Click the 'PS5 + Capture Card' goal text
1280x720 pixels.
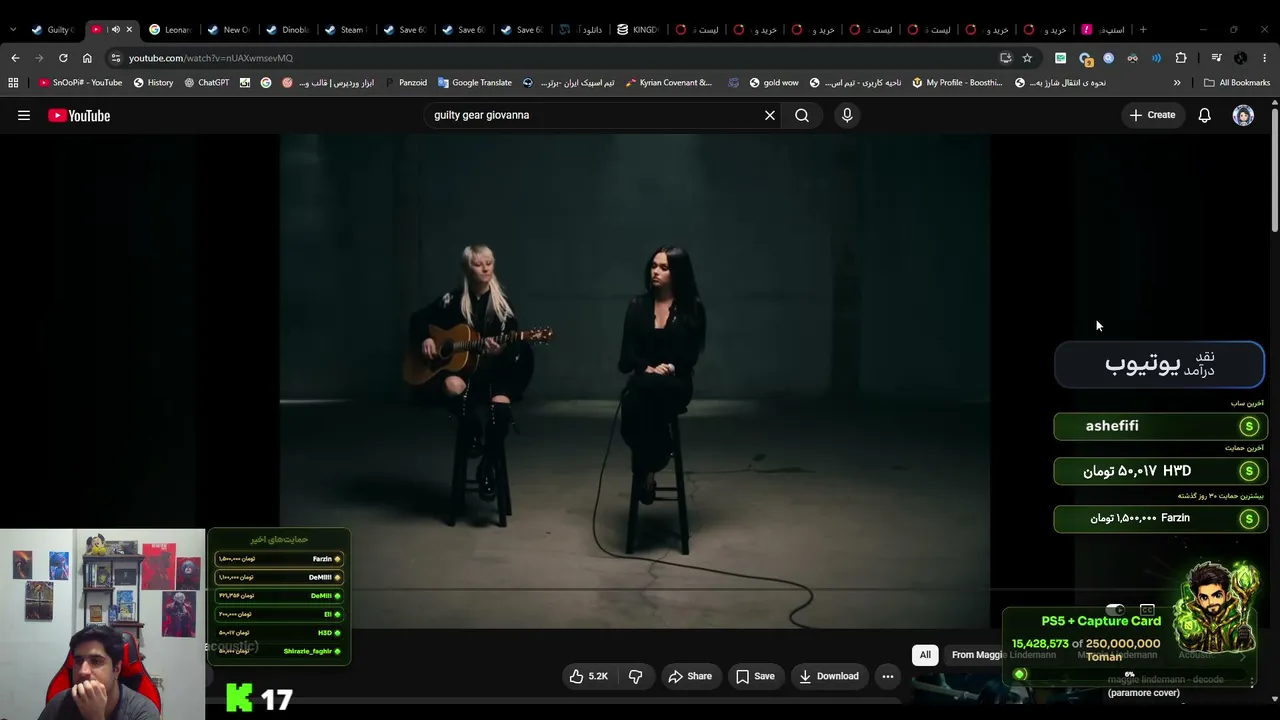(x=1101, y=621)
